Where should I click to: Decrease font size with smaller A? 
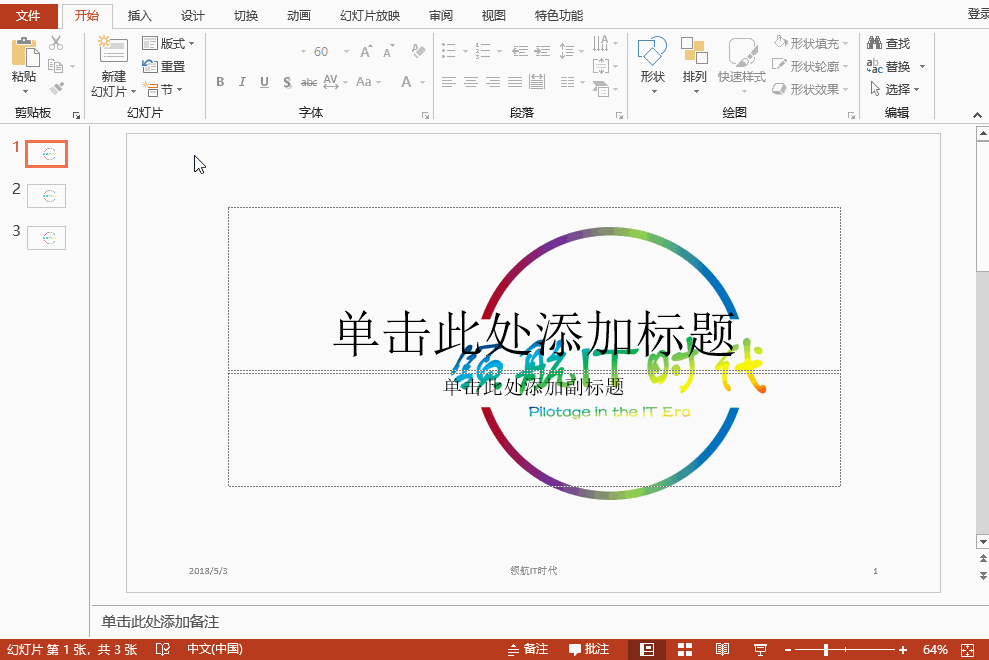(x=389, y=51)
